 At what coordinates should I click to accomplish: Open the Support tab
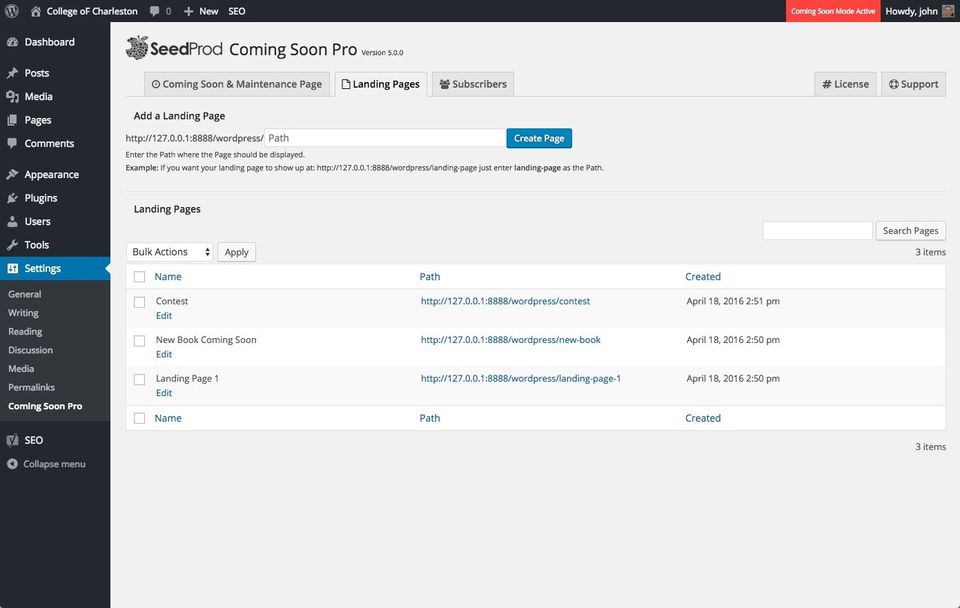pos(913,84)
